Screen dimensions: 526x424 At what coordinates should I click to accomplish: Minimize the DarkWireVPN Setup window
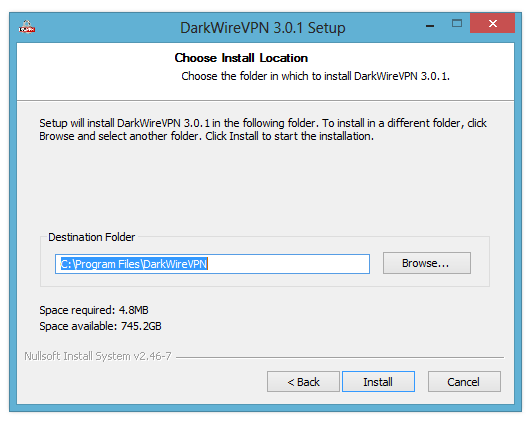(430, 25)
